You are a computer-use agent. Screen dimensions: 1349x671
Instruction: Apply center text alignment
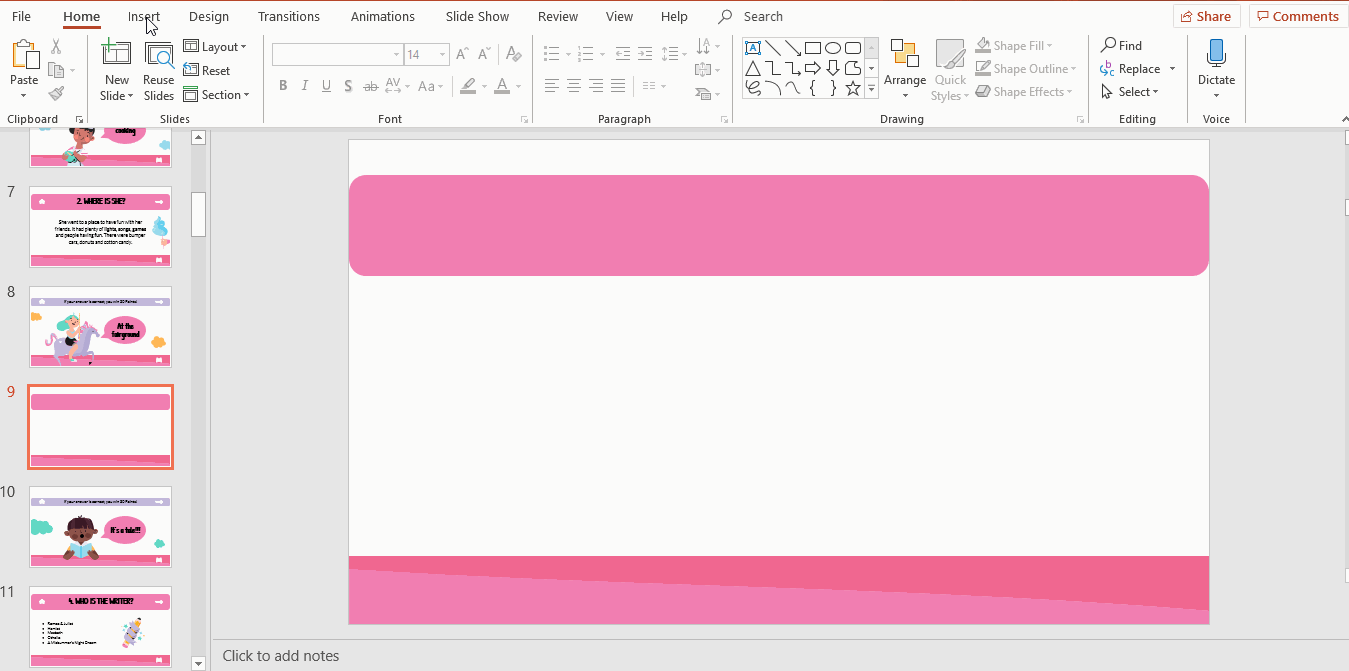click(573, 86)
